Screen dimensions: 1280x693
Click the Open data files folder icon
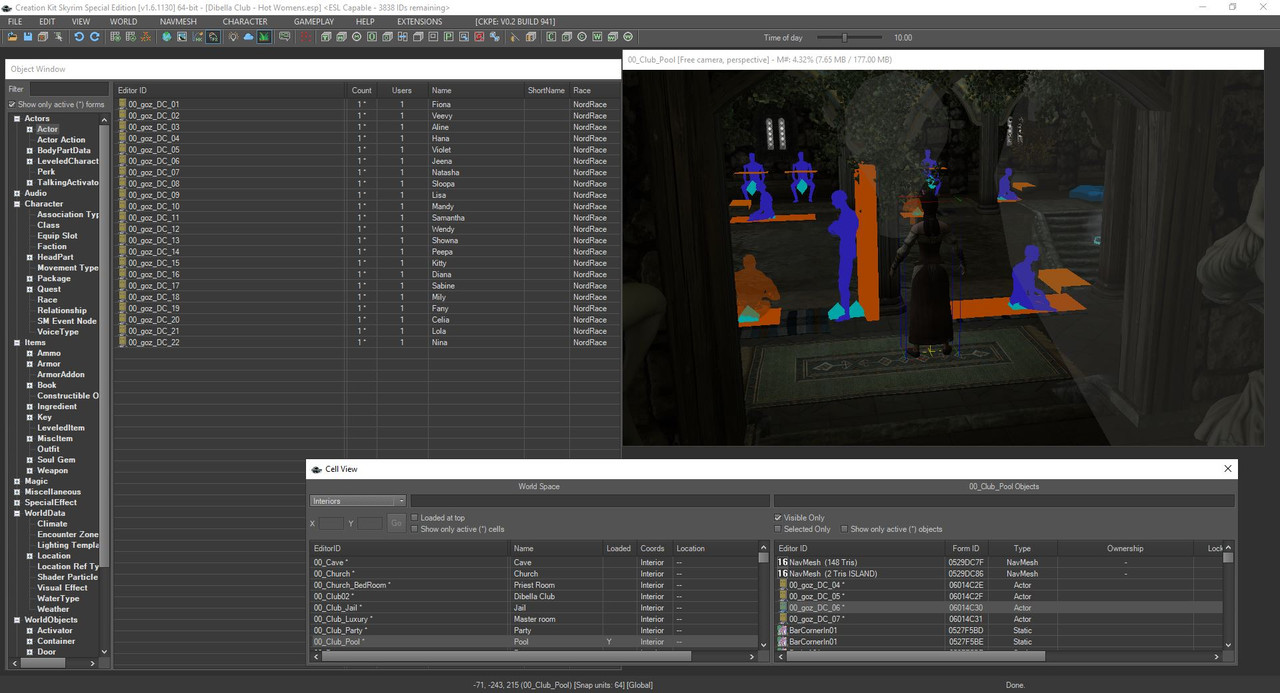(x=11, y=37)
